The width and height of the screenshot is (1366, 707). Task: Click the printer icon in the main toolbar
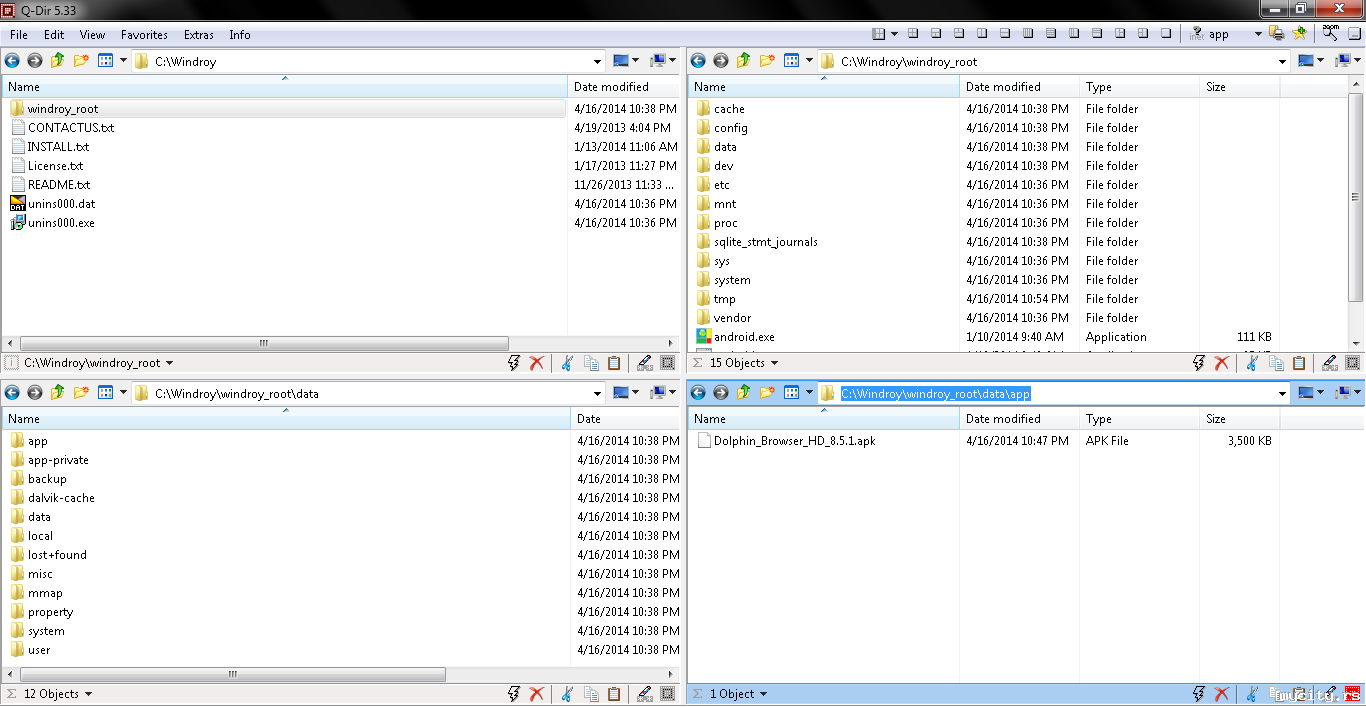pos(1277,33)
